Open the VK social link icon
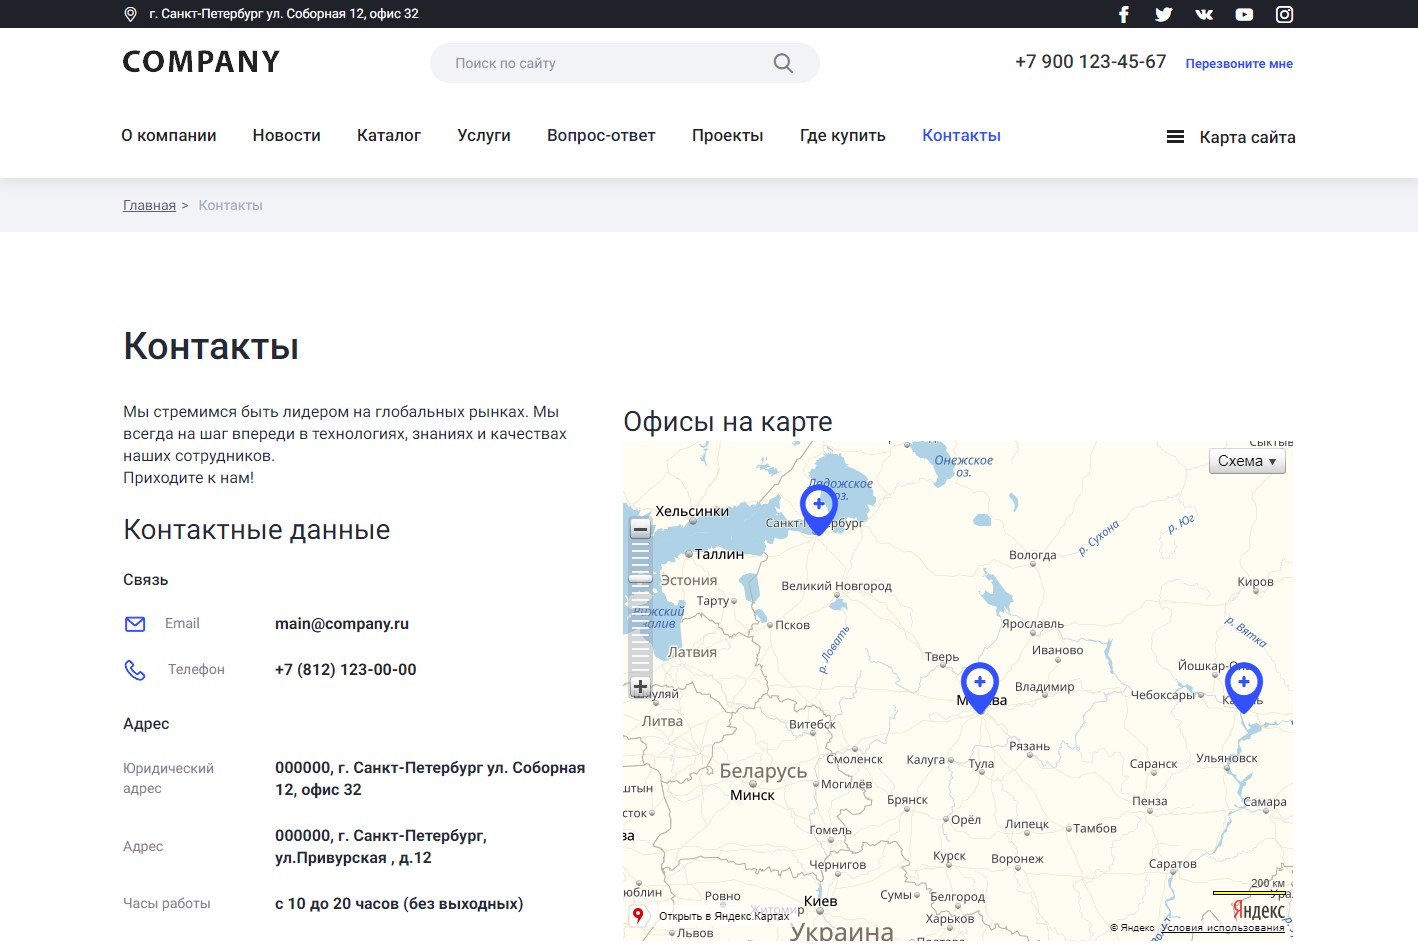Viewport: 1418px width, 951px height. (1204, 14)
